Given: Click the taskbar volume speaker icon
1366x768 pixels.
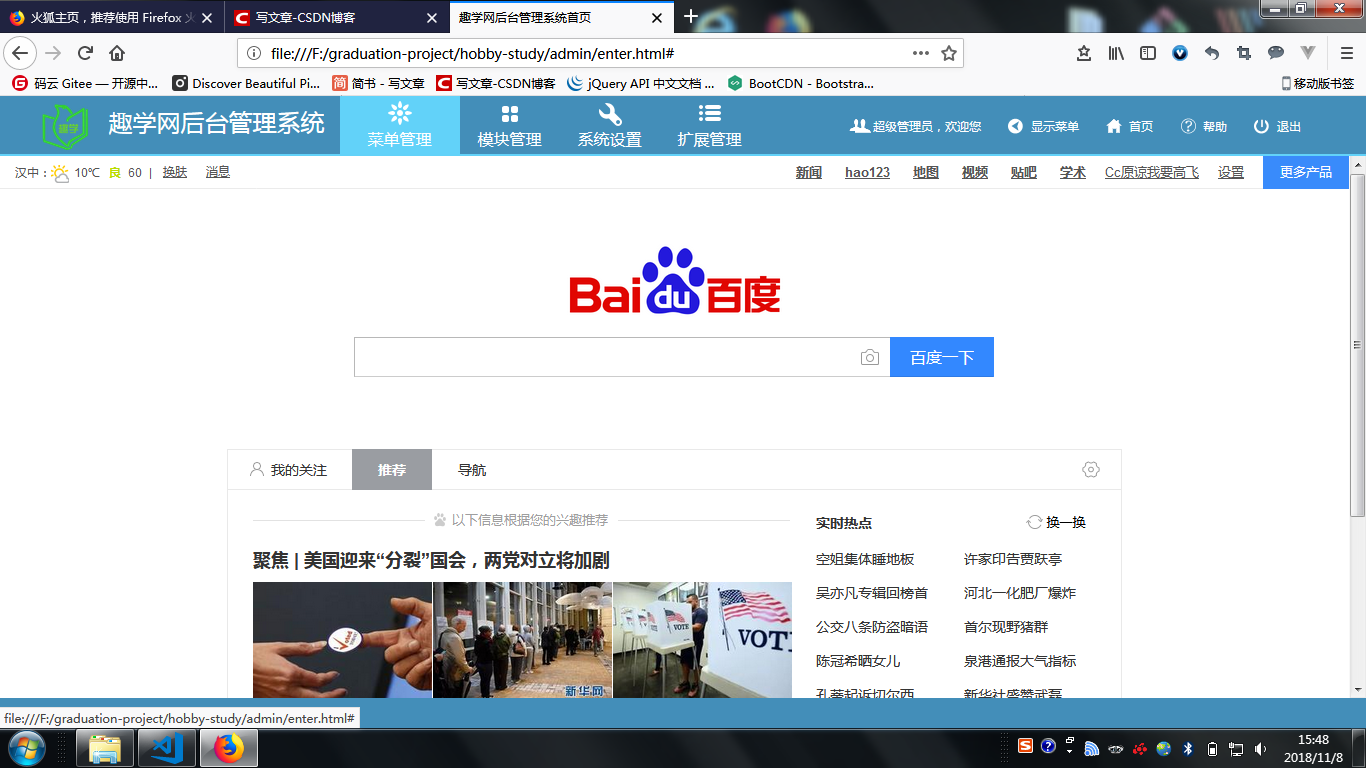Looking at the screenshot, I should [x=1260, y=748].
